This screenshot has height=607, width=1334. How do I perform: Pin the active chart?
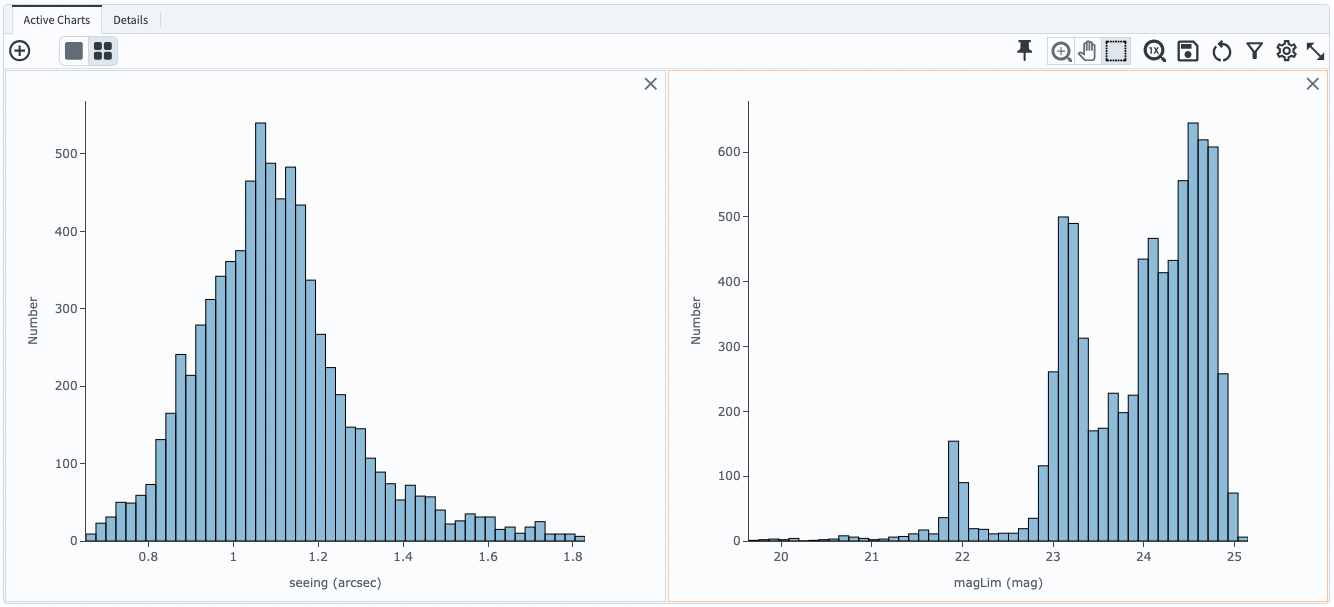click(1024, 50)
